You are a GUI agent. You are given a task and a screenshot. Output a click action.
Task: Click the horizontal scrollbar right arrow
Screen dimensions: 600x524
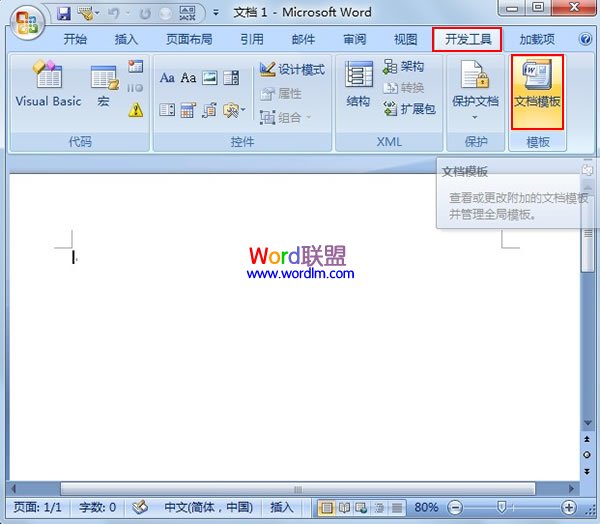coord(572,488)
